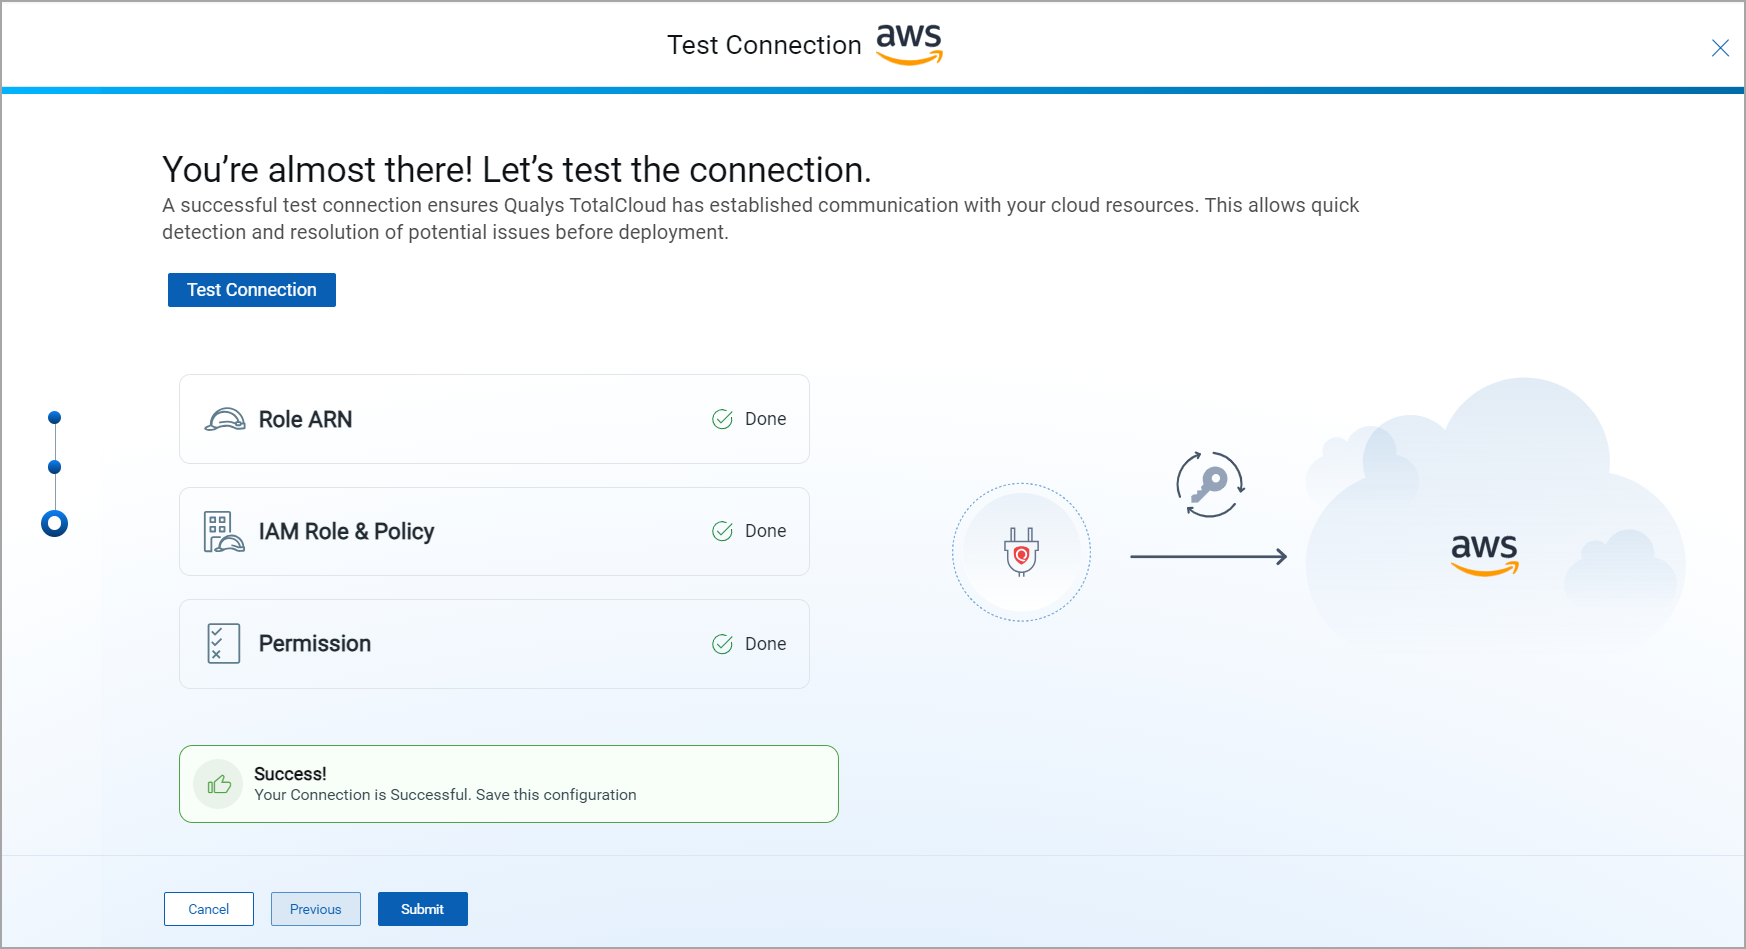
Task: Click the Done text in Role ARN row
Action: pos(766,419)
